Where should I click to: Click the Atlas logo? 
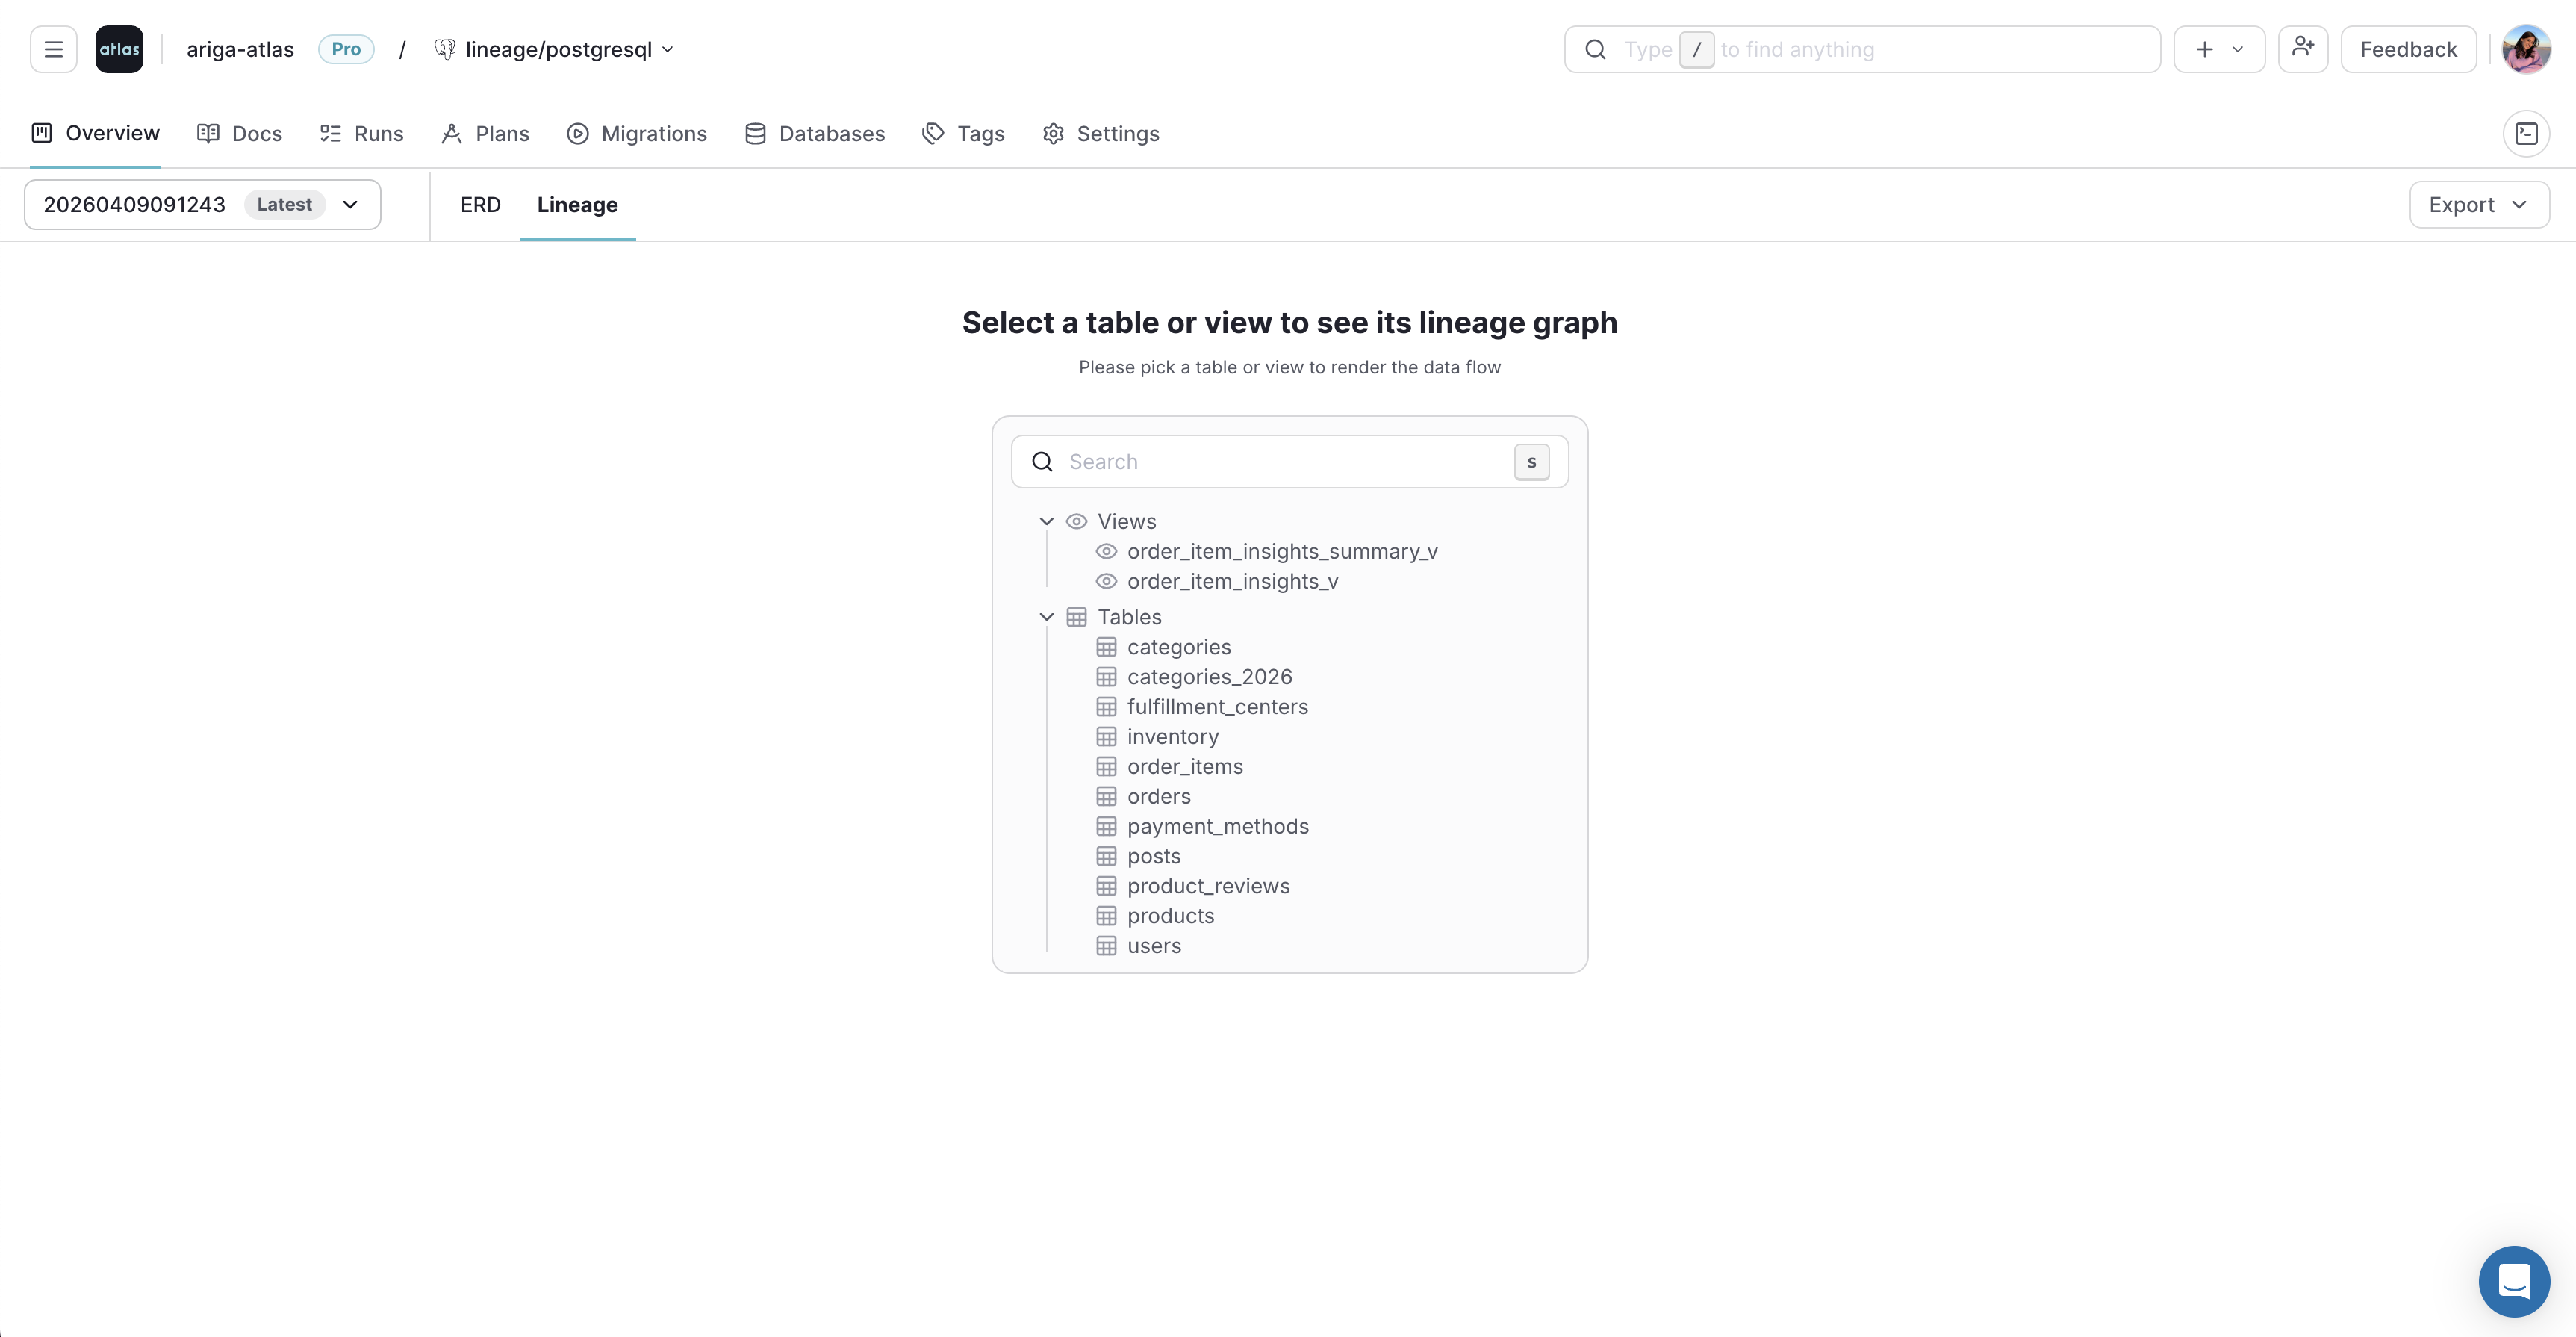[x=119, y=48]
